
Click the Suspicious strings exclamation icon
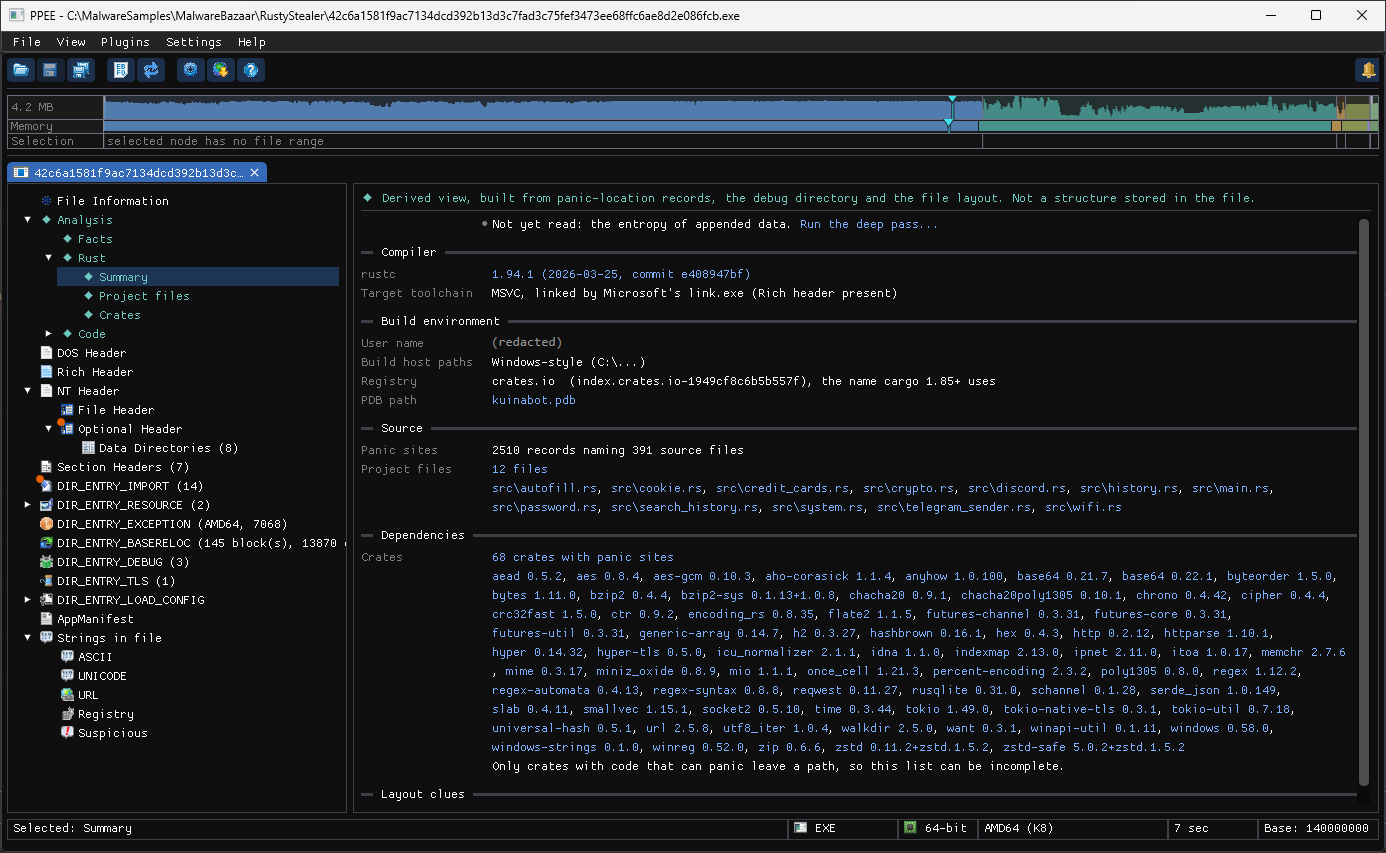coord(67,733)
